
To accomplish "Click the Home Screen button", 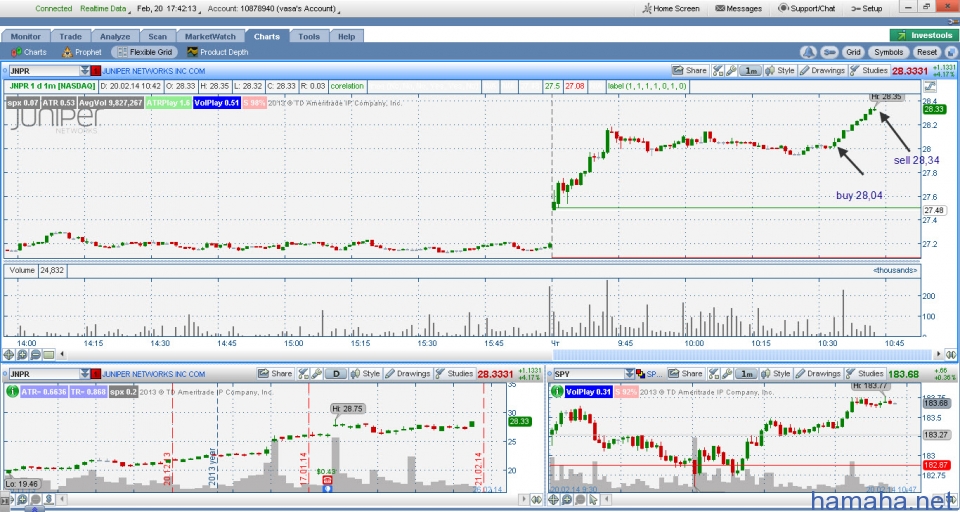I will coord(672,9).
